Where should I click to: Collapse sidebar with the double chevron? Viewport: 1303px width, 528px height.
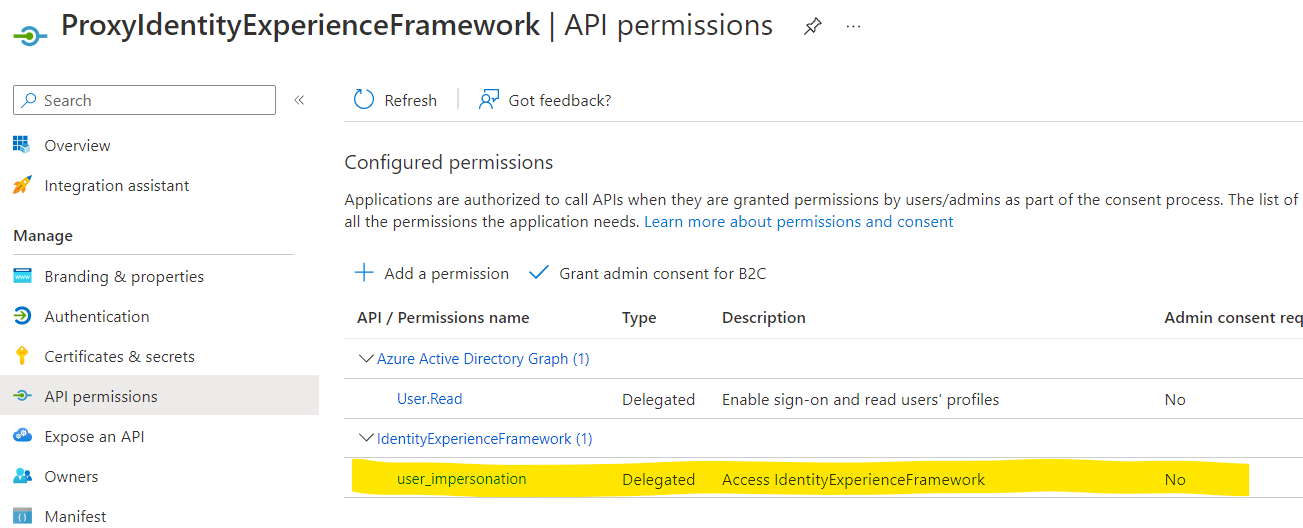(299, 100)
